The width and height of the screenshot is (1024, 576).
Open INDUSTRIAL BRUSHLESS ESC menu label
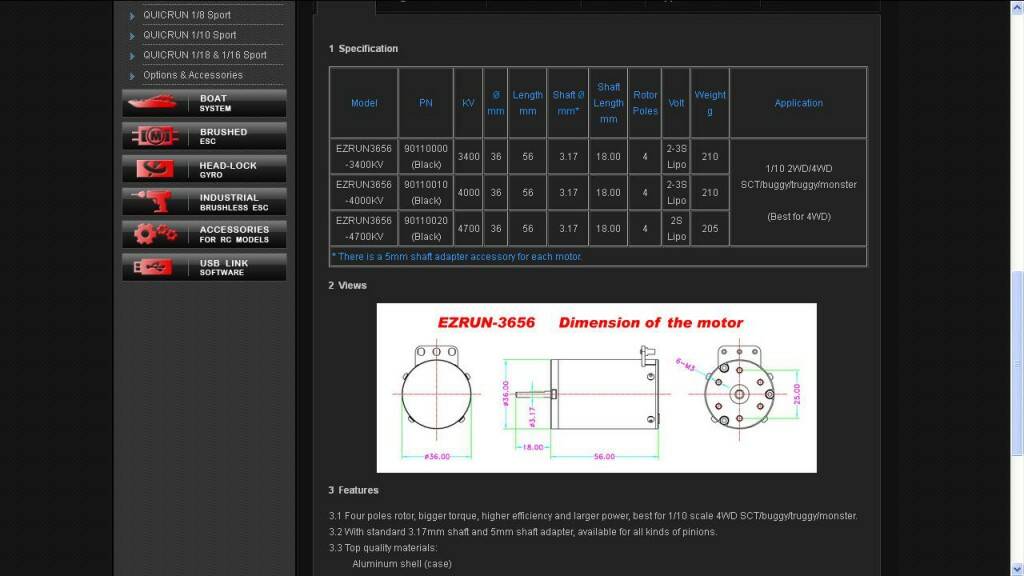234,202
